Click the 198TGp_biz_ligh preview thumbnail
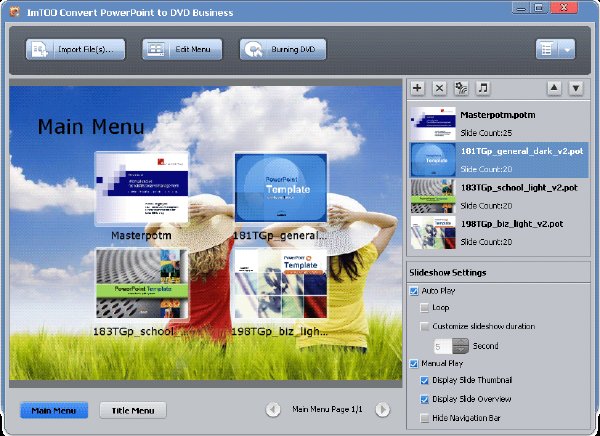This screenshot has width=600, height=436. coord(281,284)
